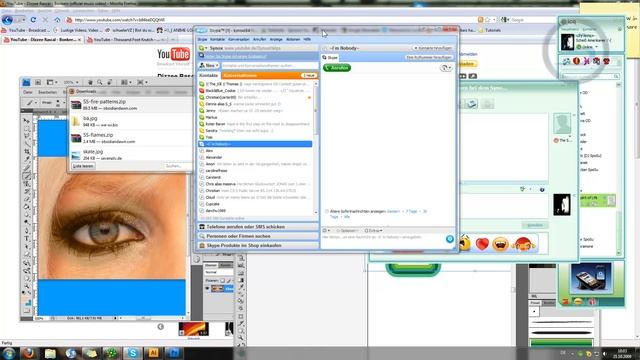Click the YouTube logo on the page
This screenshot has height=360, width=640.
tap(173, 54)
